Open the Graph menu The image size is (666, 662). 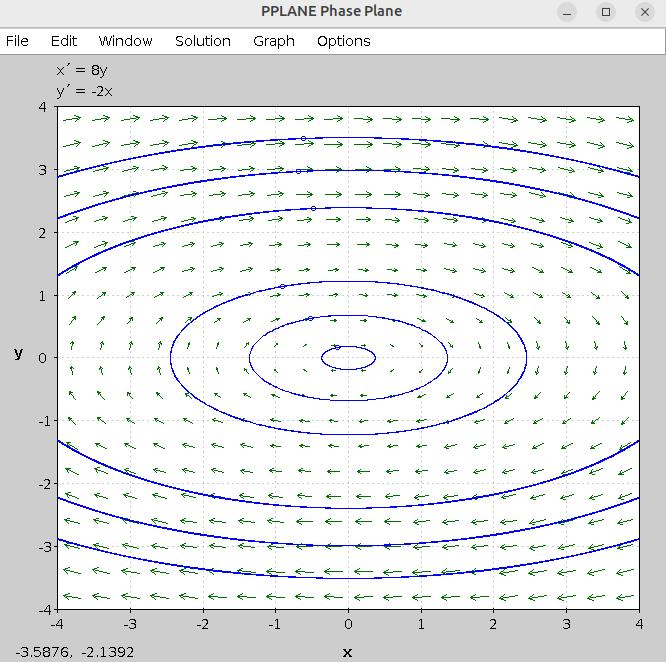(x=273, y=41)
